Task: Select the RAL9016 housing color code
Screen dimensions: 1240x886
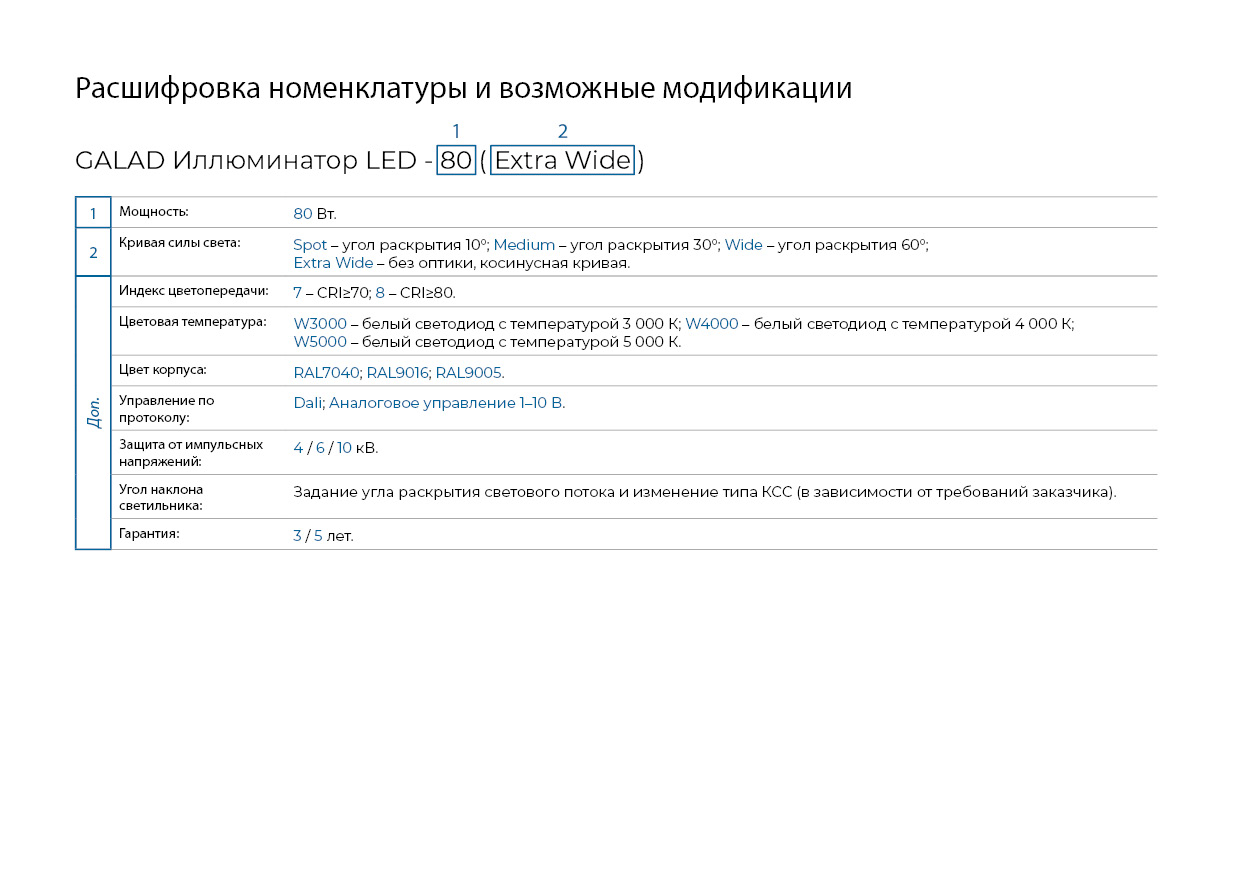Action: 398,373
